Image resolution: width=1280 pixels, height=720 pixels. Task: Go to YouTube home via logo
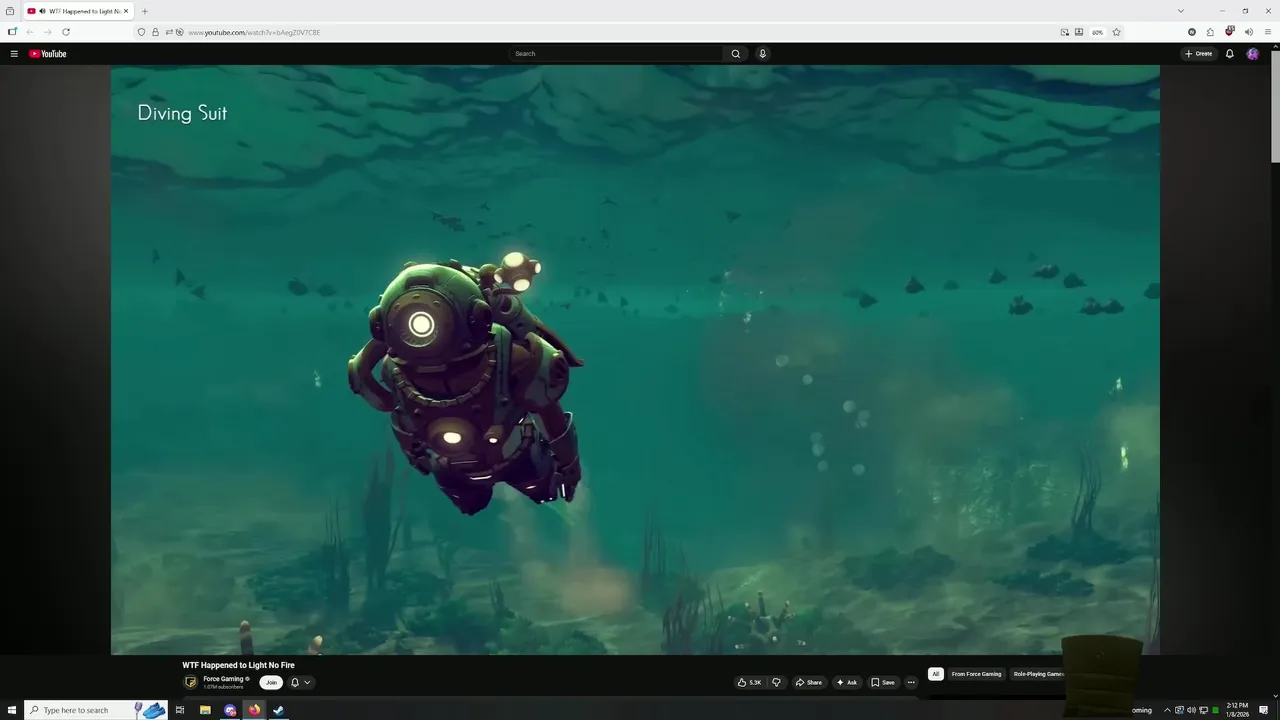pos(48,54)
